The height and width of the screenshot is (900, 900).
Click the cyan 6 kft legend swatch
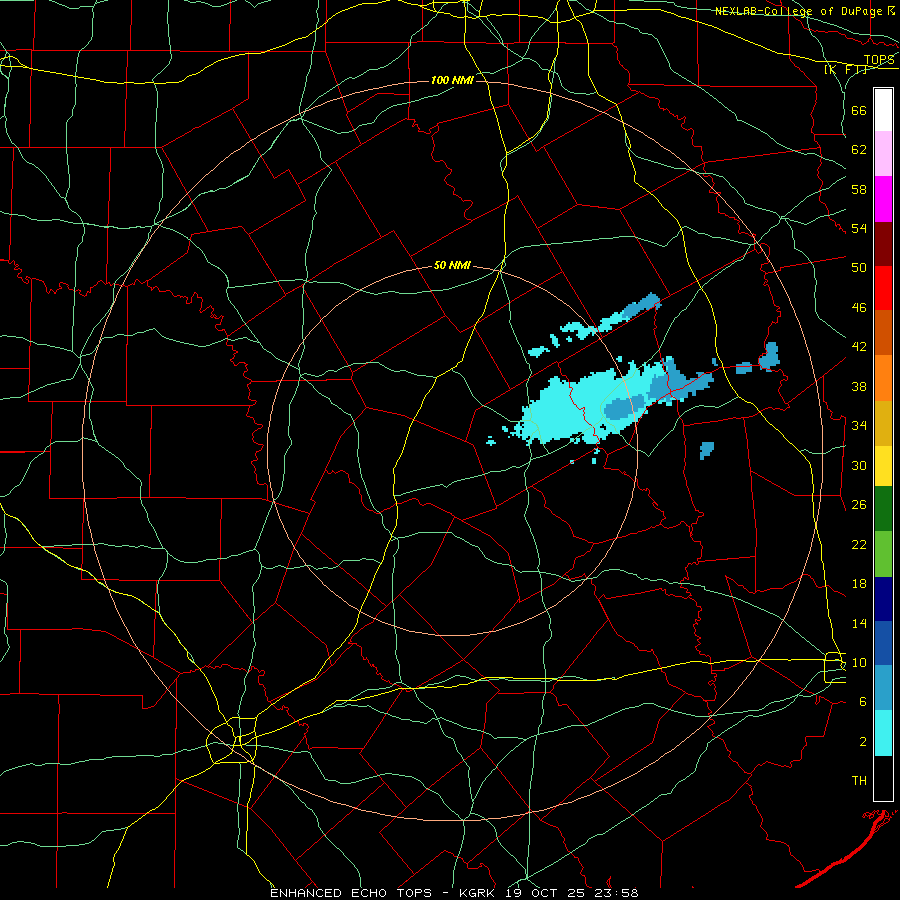pos(883,733)
